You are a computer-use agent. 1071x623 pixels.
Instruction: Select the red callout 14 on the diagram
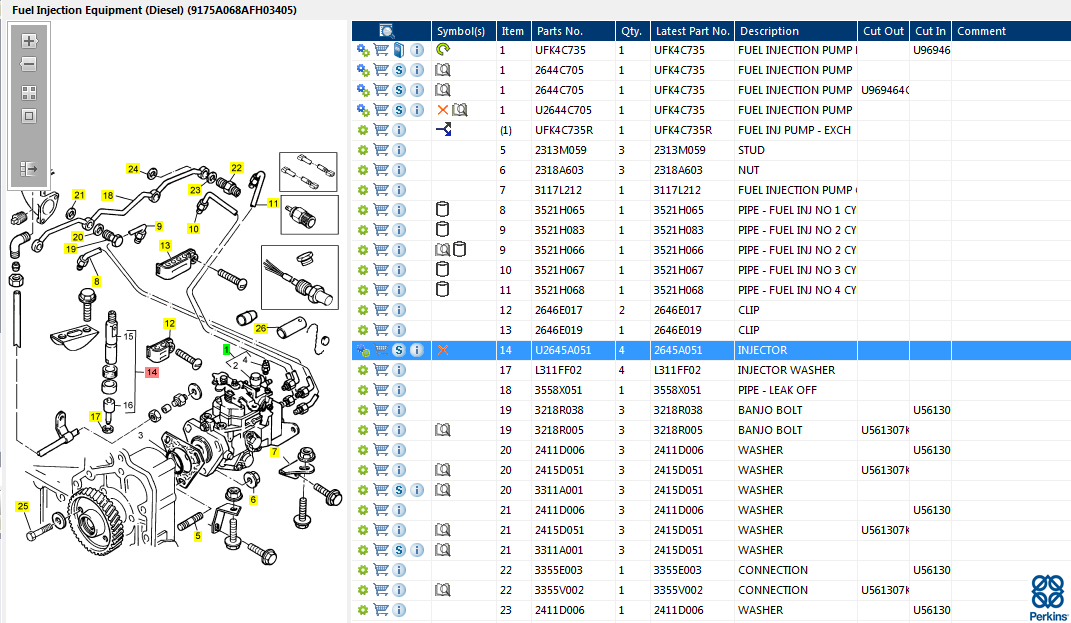(x=152, y=372)
